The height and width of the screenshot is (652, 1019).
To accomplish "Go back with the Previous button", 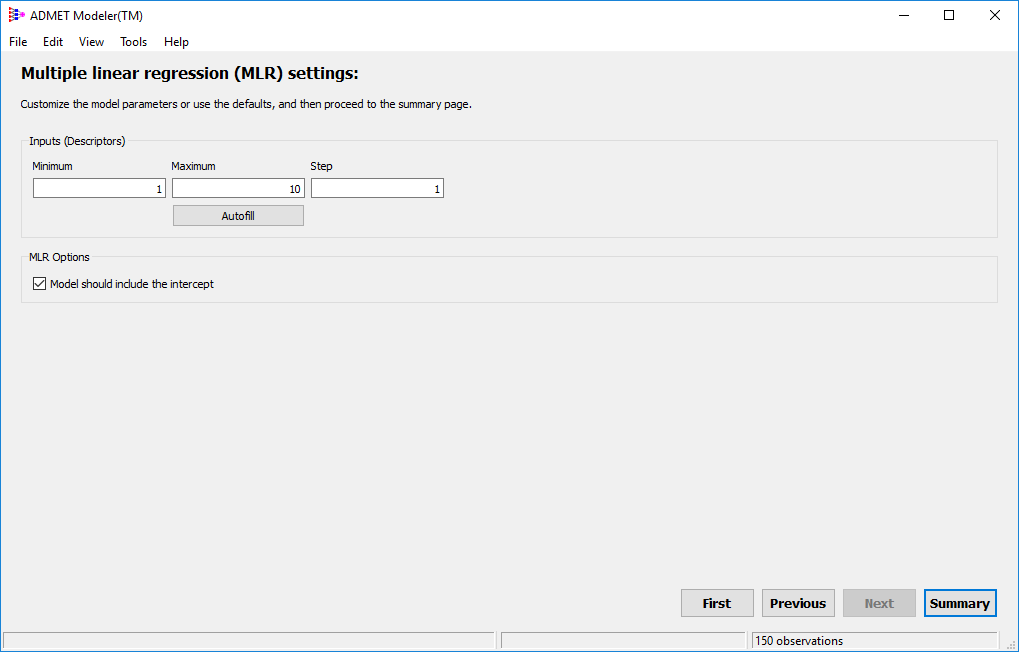I will pyautogui.click(x=798, y=603).
